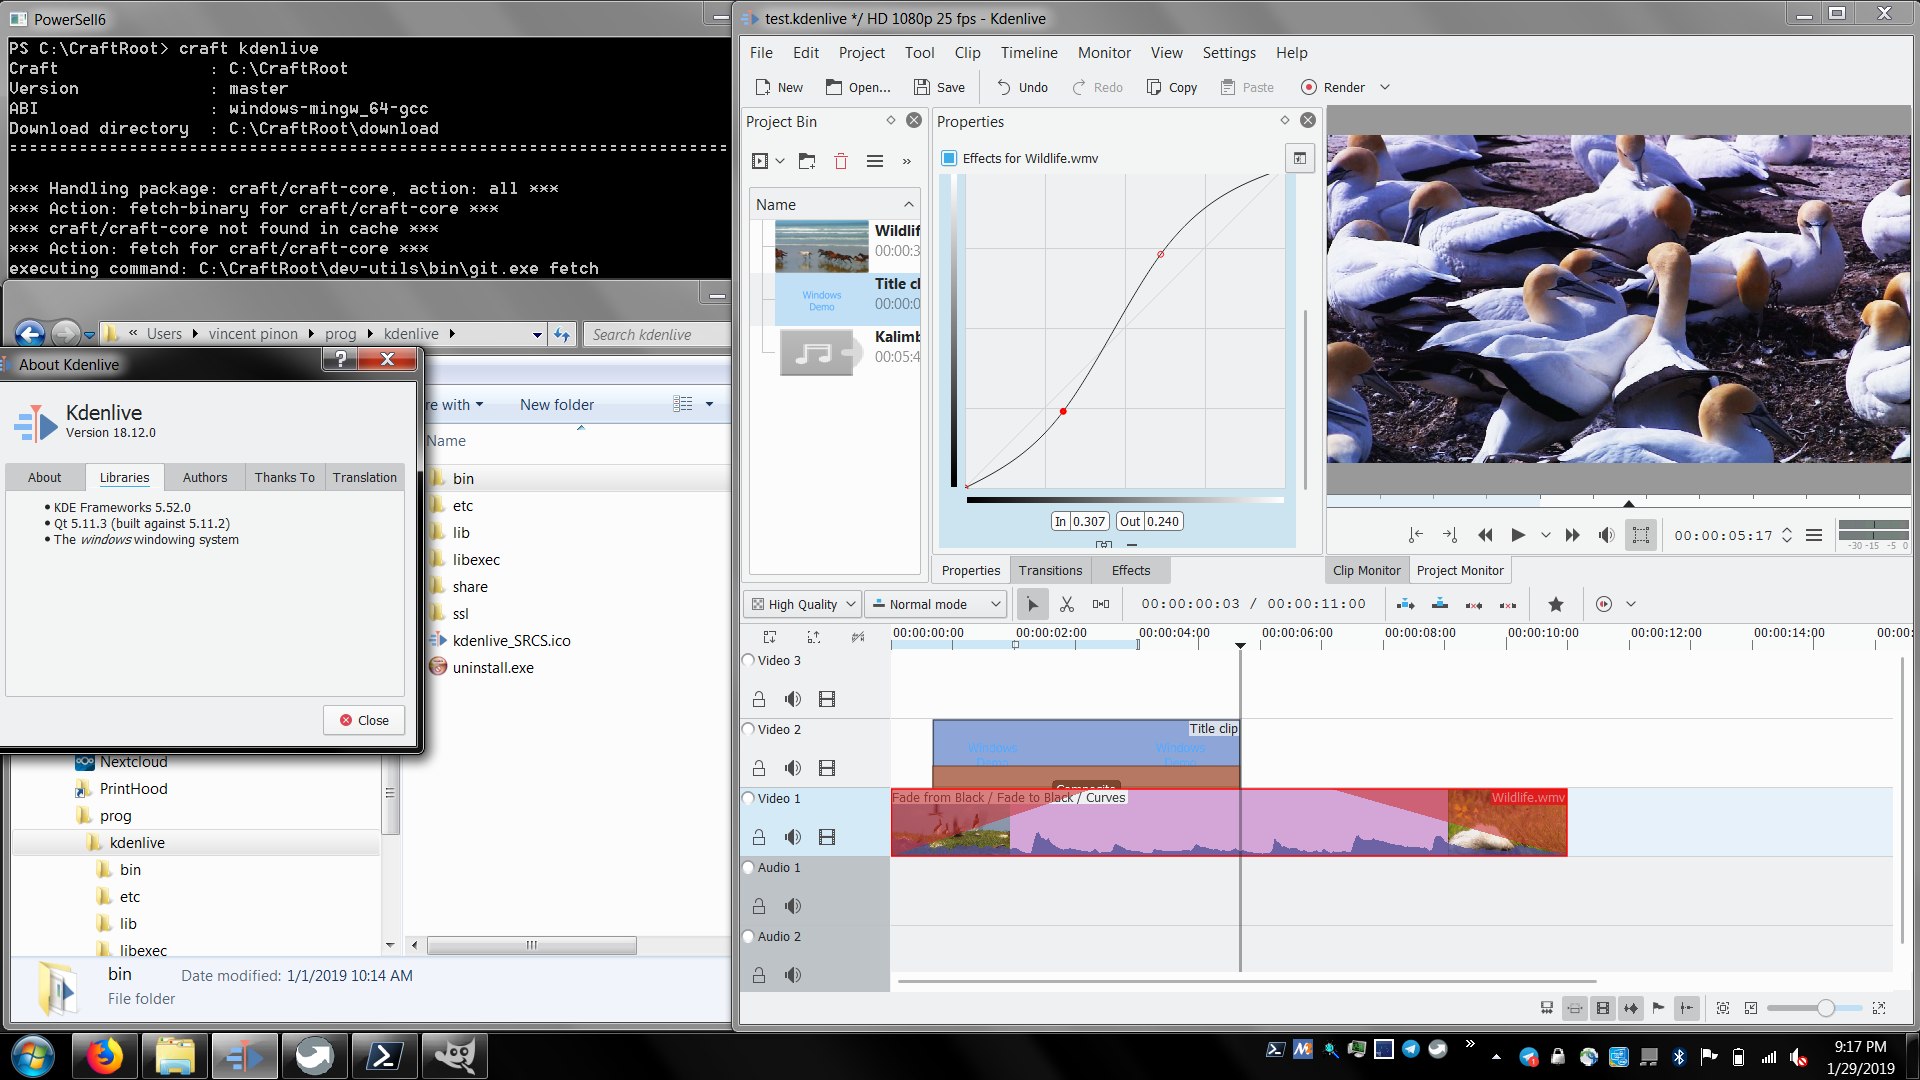Show more Project Bin toolbar items chevron
The height and width of the screenshot is (1080, 1920).
pos(907,161)
